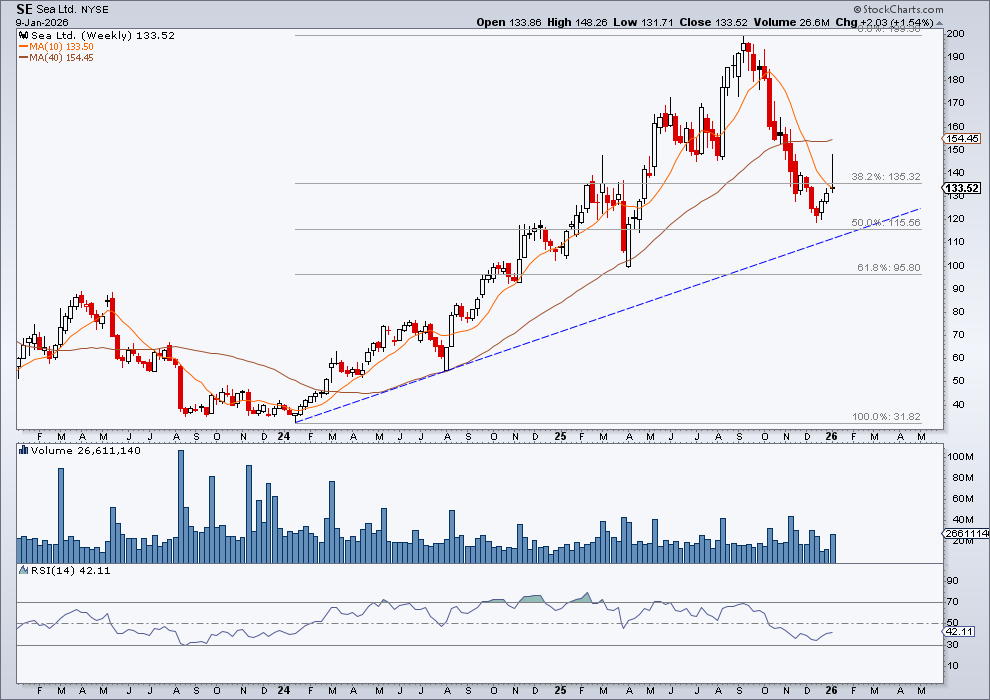Click the blue up-triangle beside Chg value

tap(936, 22)
